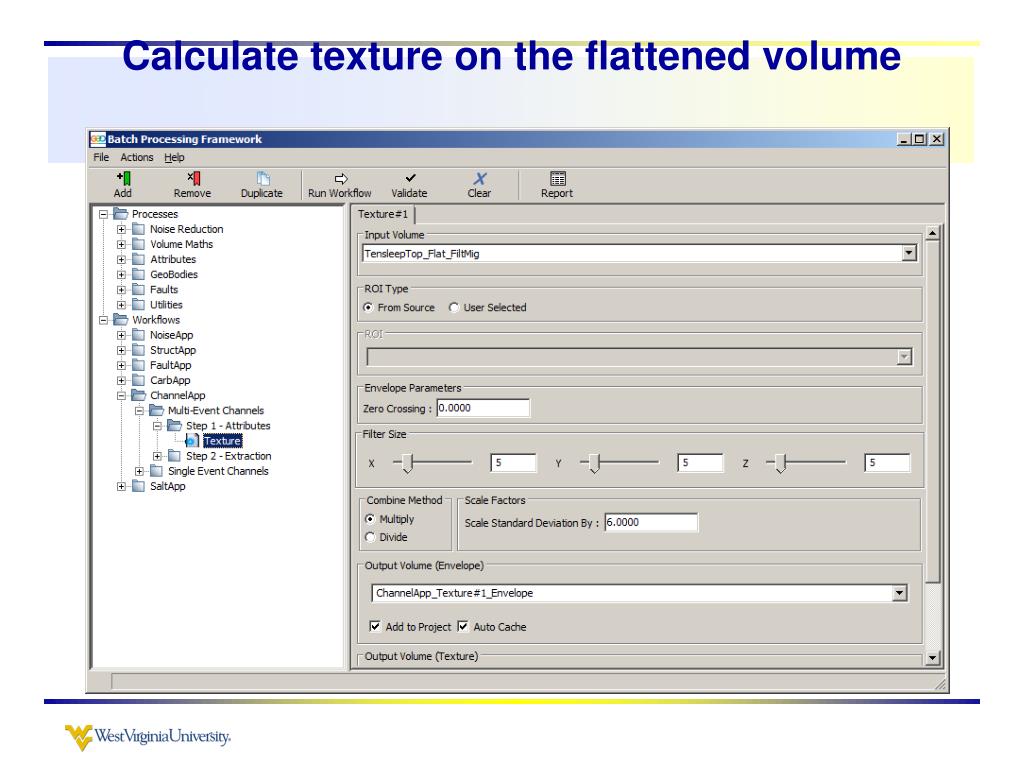1024x768 pixels.
Task: Select the Texture tree item label
Action: click(x=222, y=441)
